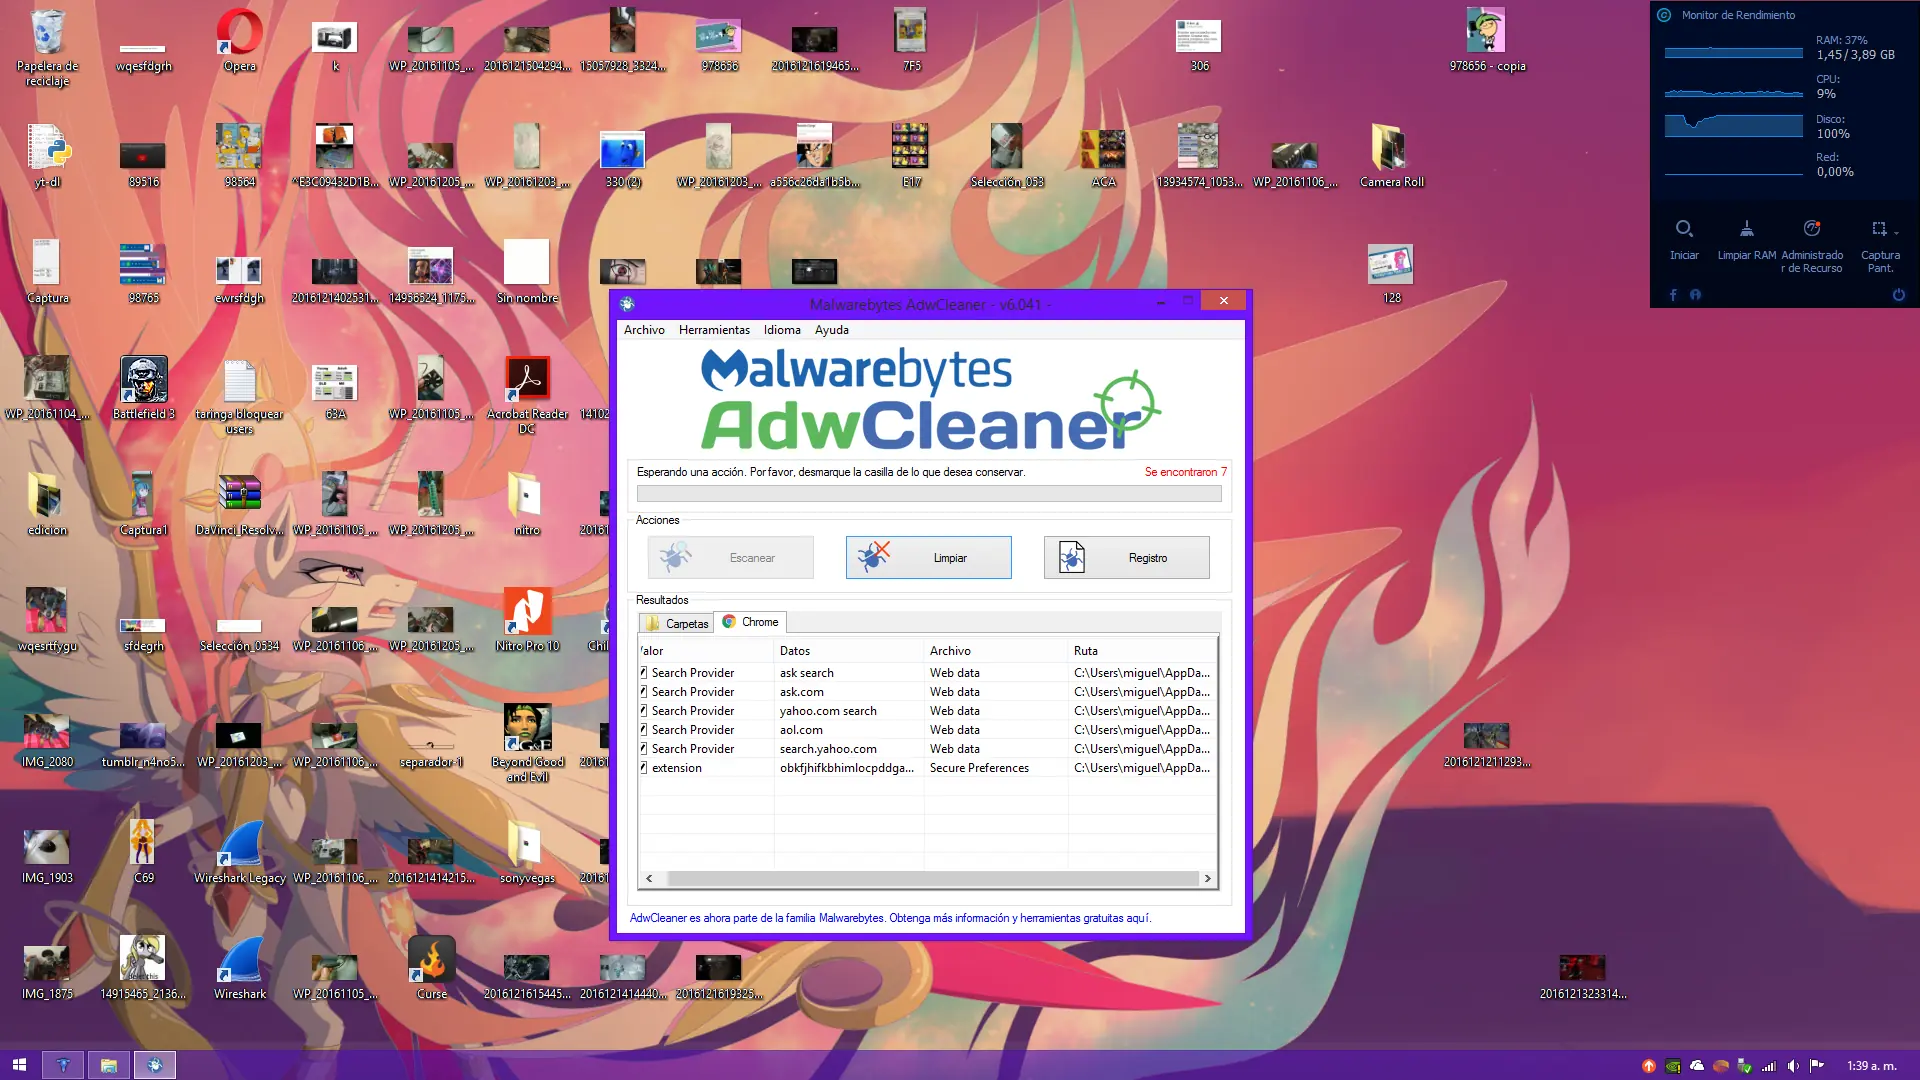This screenshot has width=1920, height=1080.
Task: Select the Nitro Pro 10 shortcut
Action: [x=527, y=620]
